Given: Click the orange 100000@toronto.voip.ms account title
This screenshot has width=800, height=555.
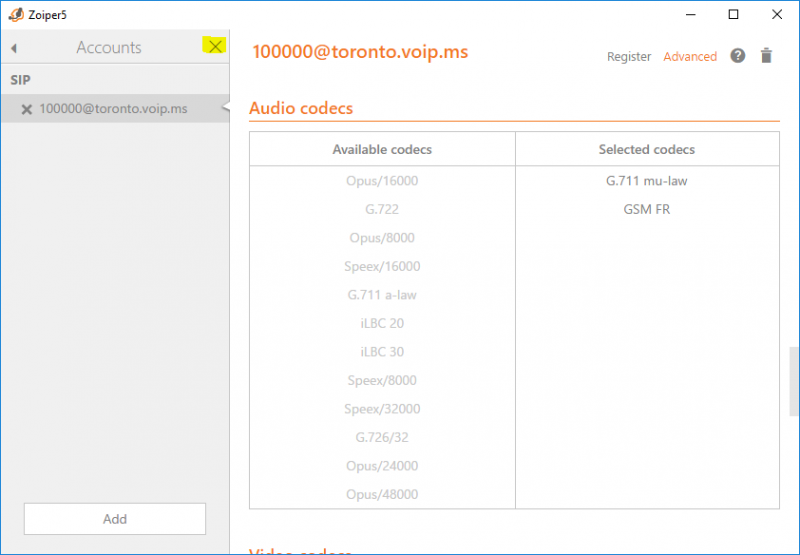Looking at the screenshot, I should (x=360, y=52).
